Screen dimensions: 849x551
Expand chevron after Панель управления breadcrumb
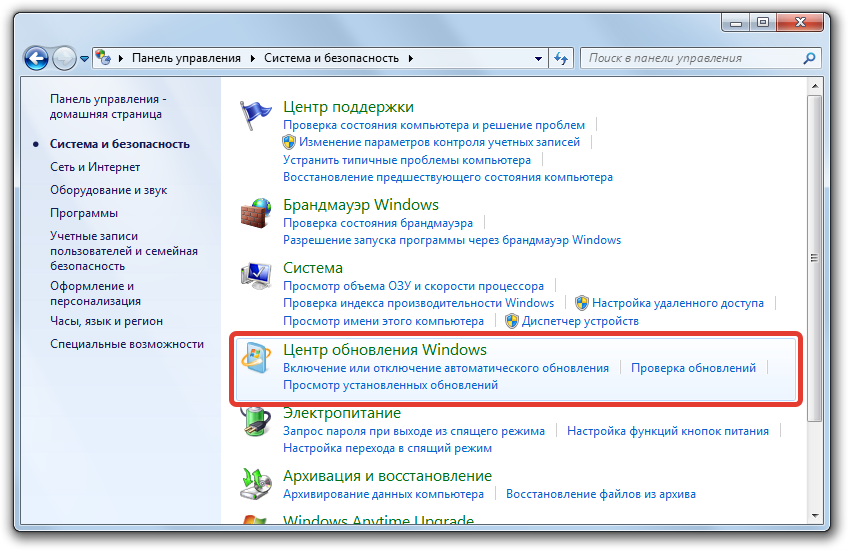(x=252, y=58)
